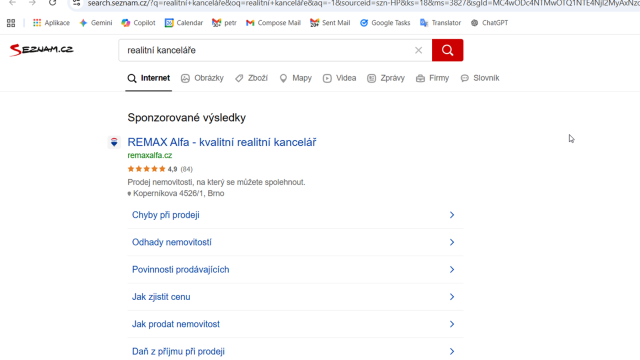Reload the page with refresh icon

pyautogui.click(x=53, y=3)
